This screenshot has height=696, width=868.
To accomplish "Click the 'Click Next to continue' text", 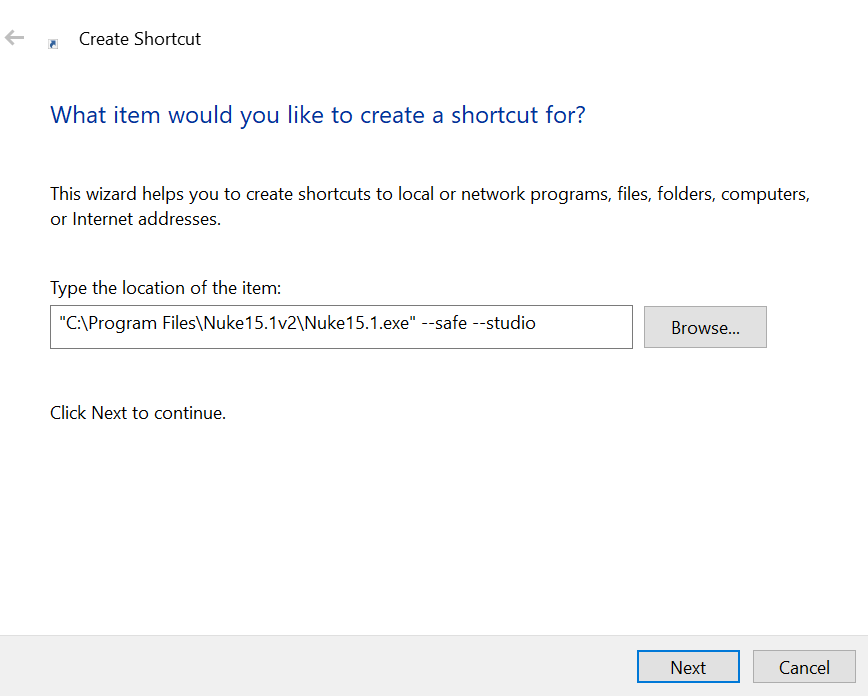I will pyautogui.click(x=138, y=413).
